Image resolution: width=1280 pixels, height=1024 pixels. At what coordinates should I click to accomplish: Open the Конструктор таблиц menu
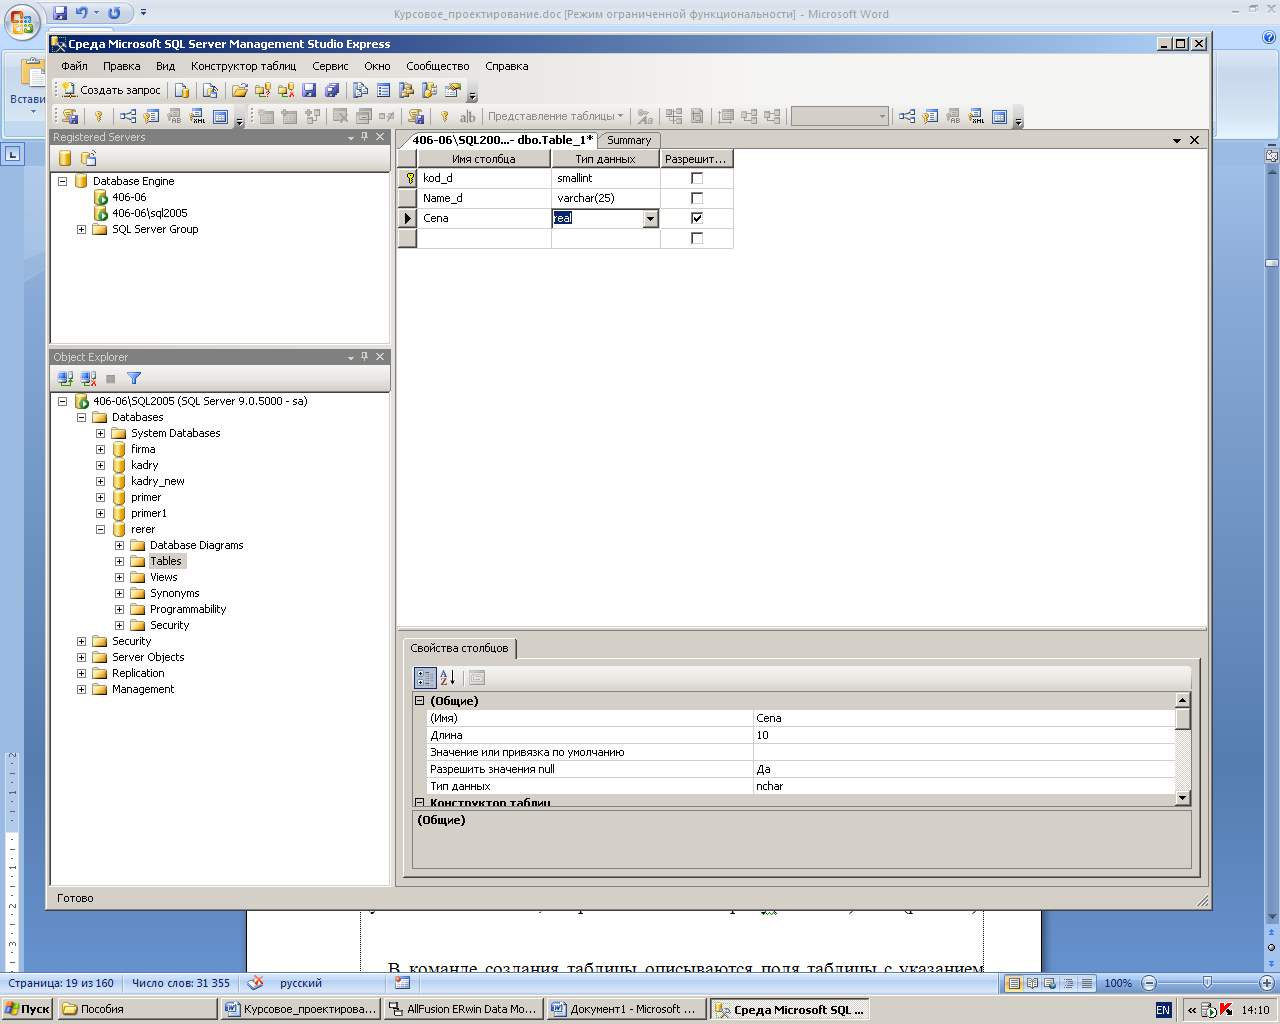[x=243, y=66]
